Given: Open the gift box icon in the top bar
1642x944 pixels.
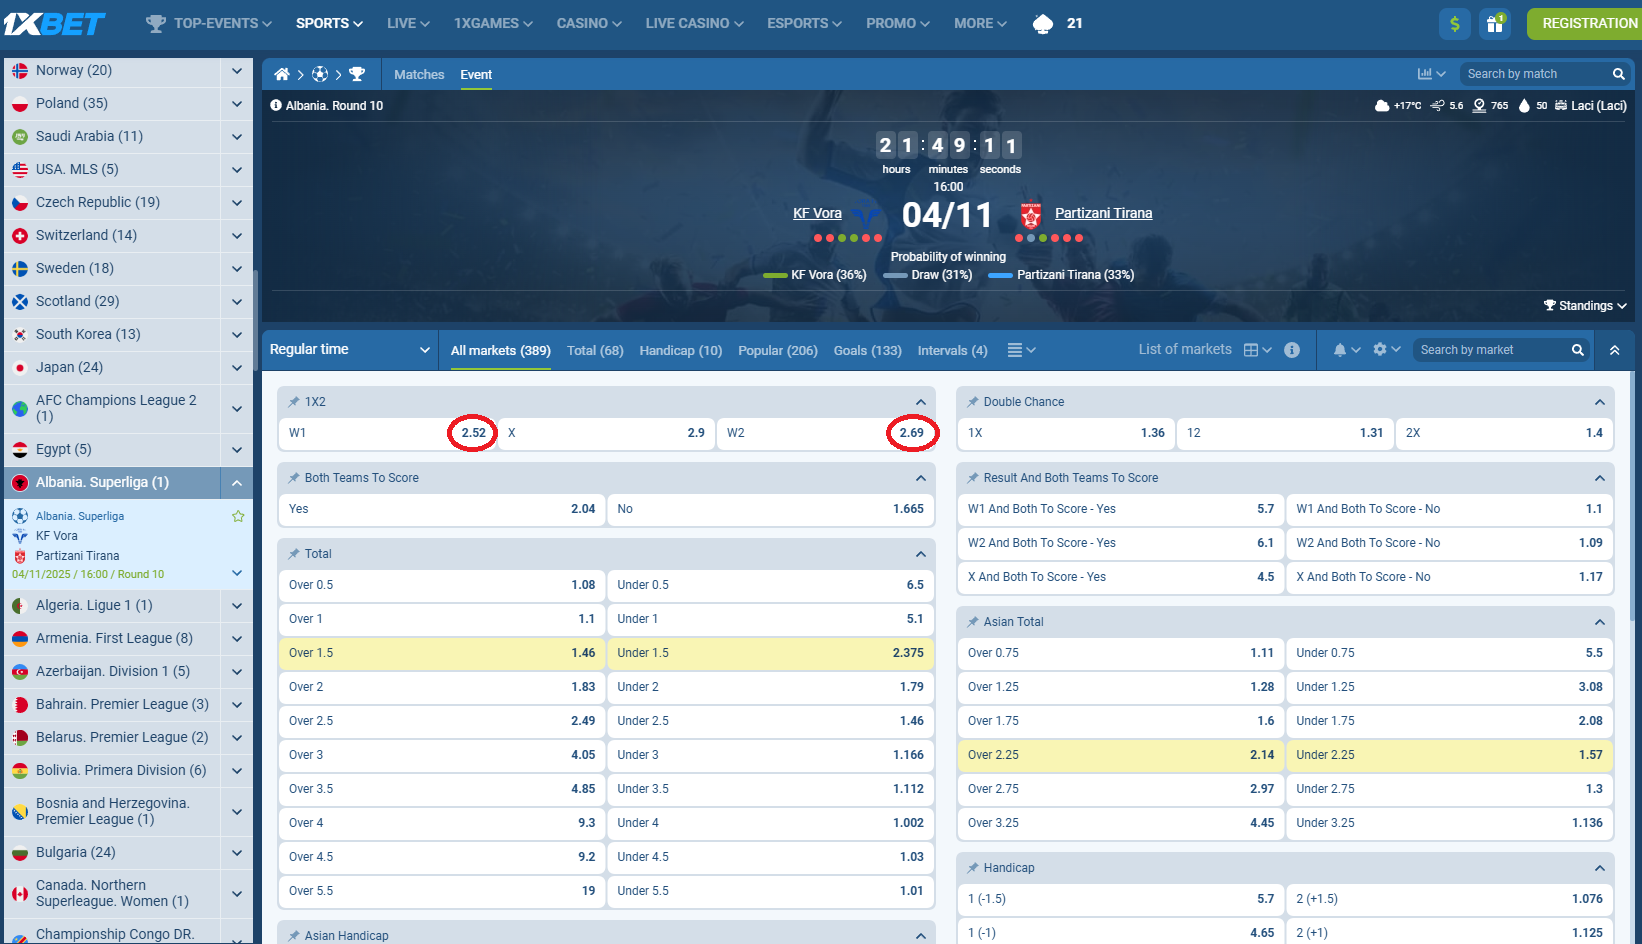Looking at the screenshot, I should 1495,23.
